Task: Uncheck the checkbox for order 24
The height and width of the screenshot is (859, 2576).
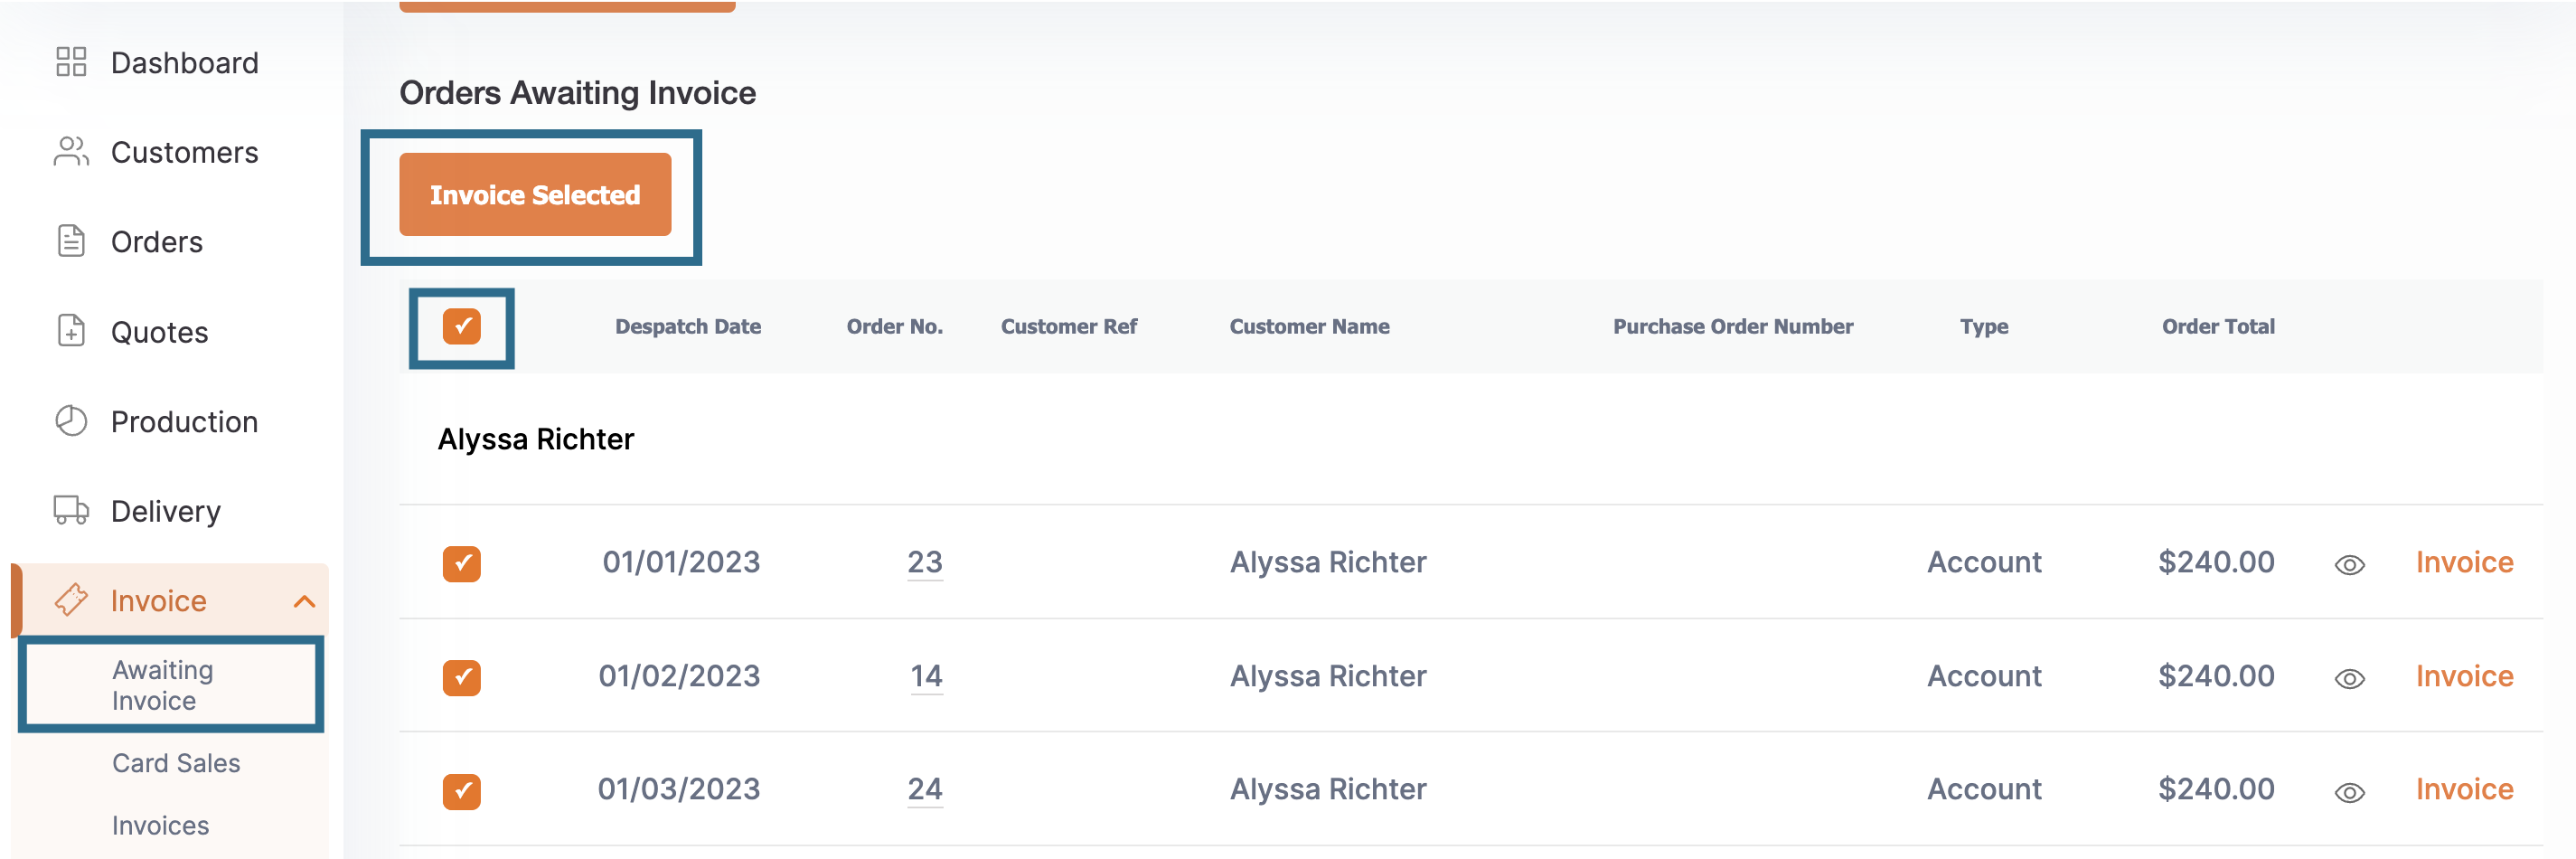Action: click(x=462, y=792)
